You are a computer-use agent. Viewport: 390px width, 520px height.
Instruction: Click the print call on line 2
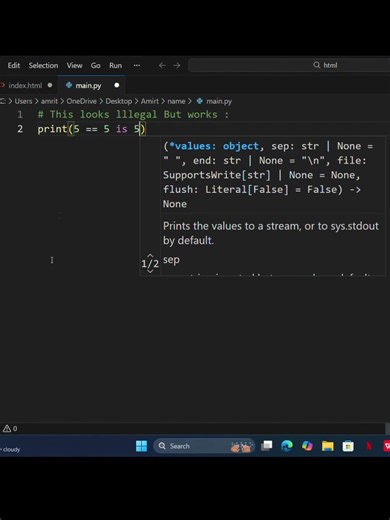point(52,129)
